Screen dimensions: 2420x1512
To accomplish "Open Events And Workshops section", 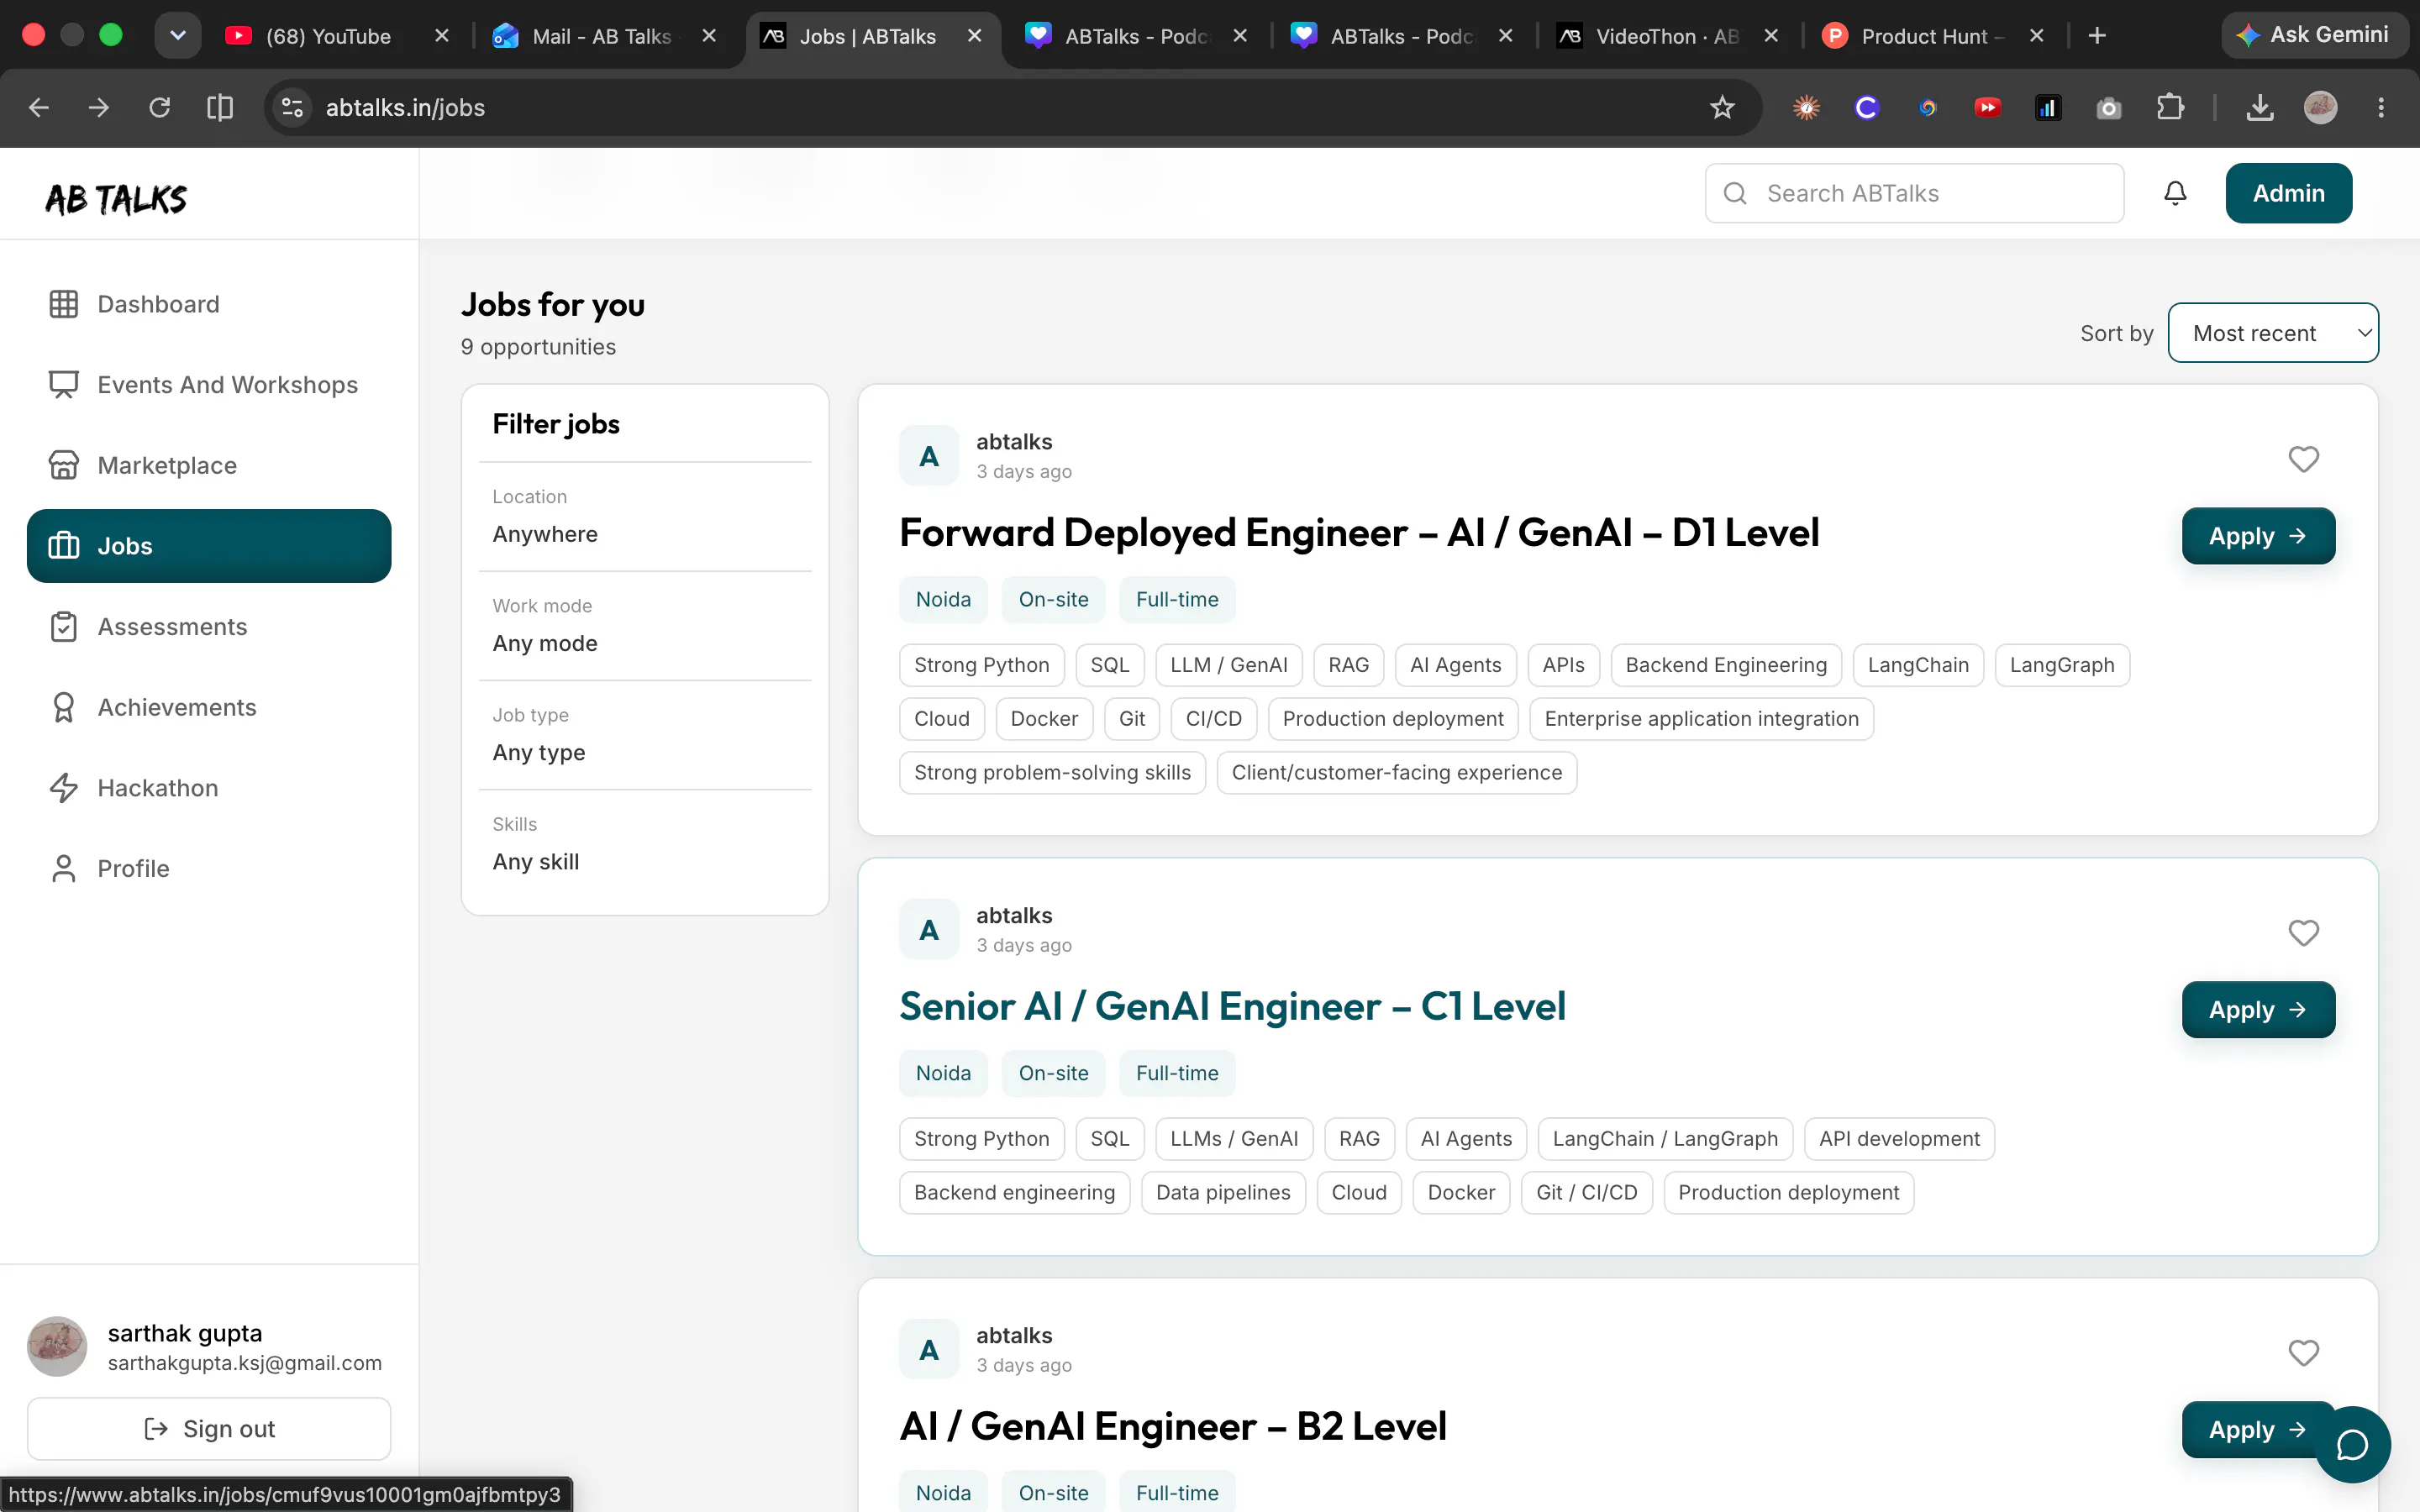I will pos(209,385).
